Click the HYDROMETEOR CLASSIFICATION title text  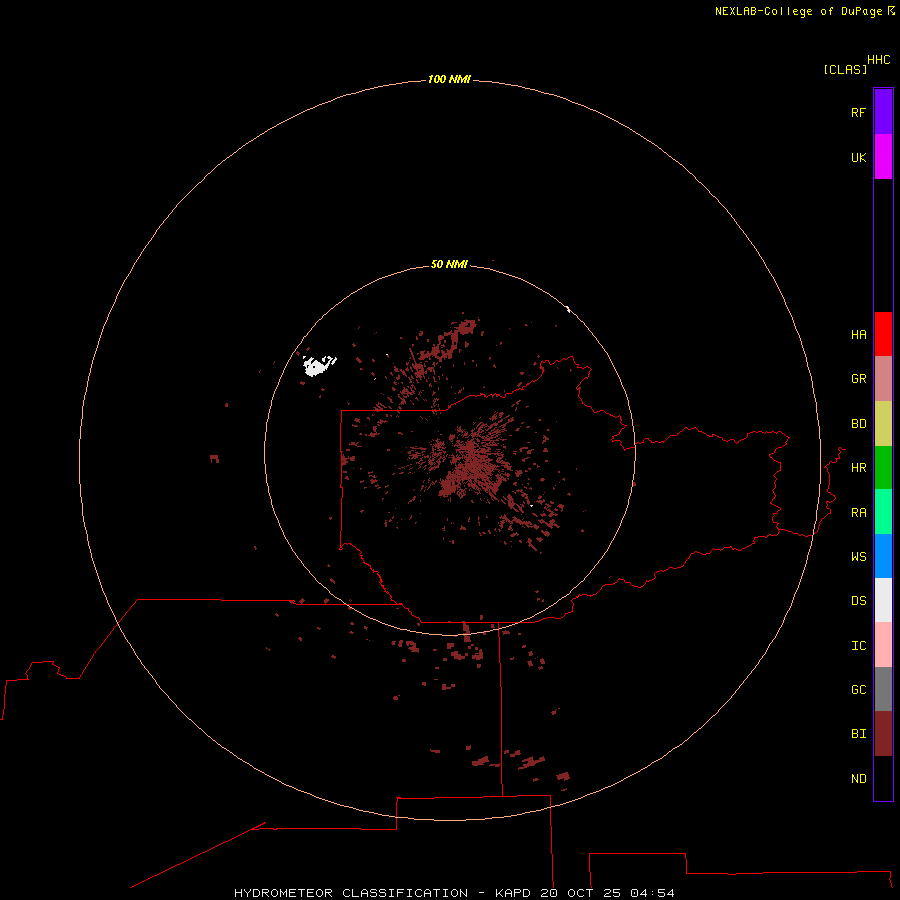(x=351, y=893)
